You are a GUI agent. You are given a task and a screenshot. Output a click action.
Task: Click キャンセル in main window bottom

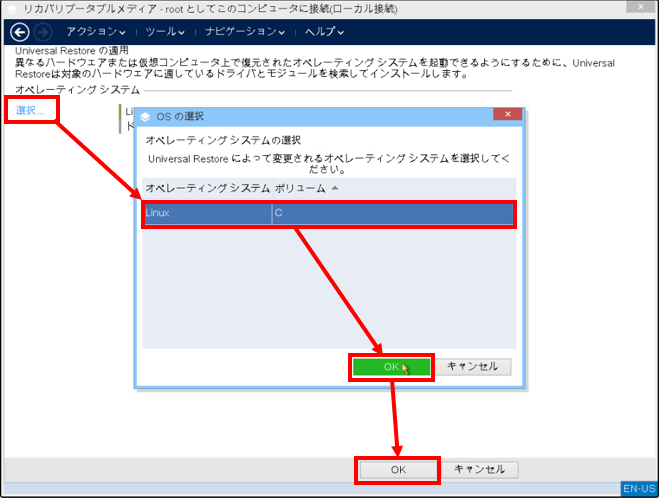(480, 469)
